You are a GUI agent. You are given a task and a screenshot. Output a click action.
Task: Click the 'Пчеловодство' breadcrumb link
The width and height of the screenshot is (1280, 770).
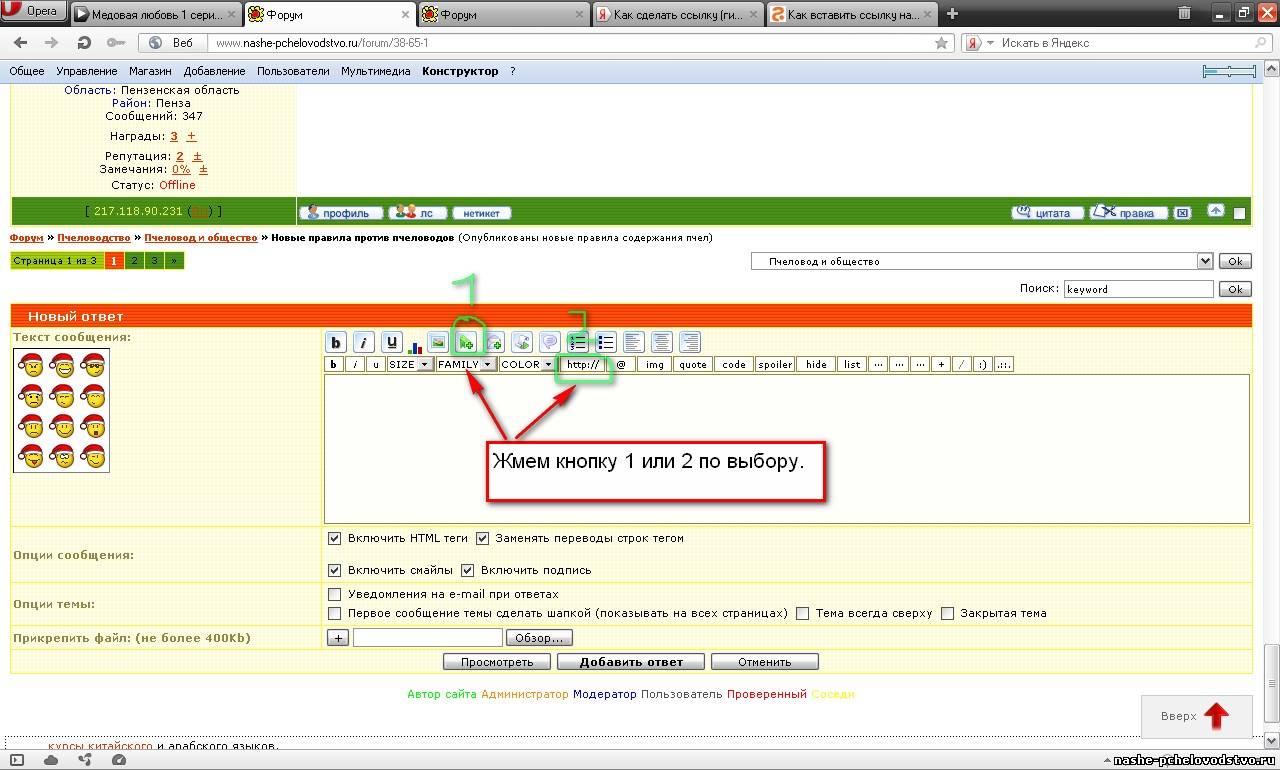pos(94,238)
